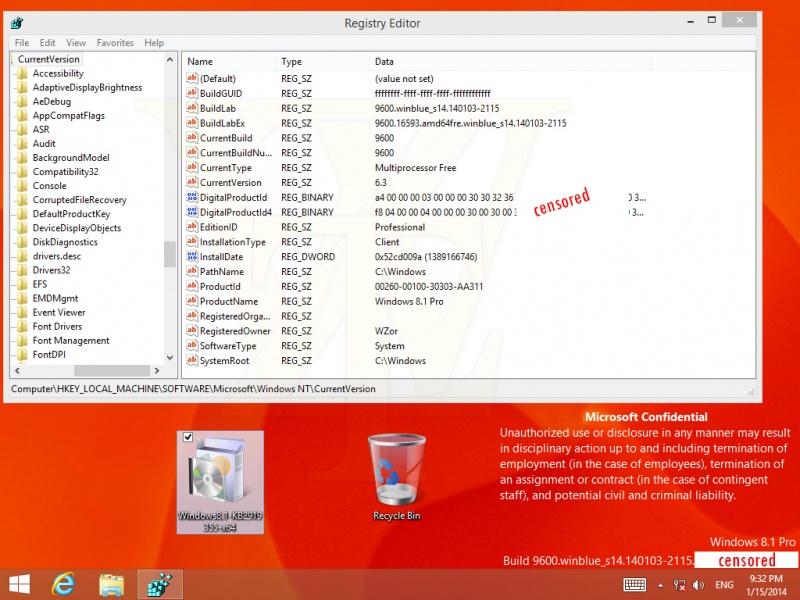Select the CurrentBuild string value icon
Screen dimensions: 800x600
click(x=192, y=138)
